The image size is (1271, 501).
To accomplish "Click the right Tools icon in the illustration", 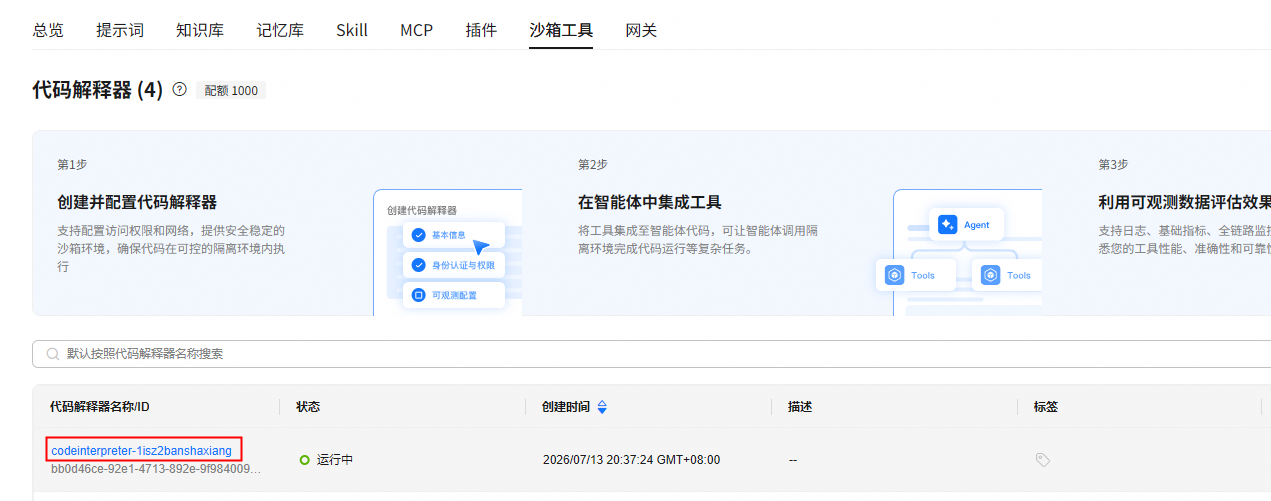I will click(990, 275).
